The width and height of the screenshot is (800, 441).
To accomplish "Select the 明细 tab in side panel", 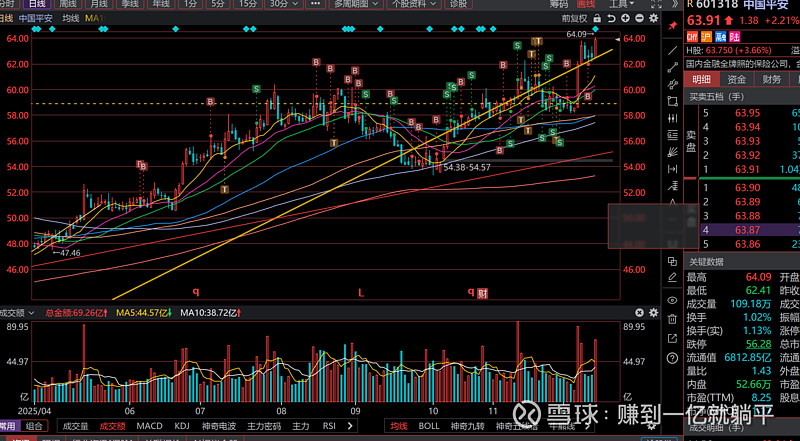I will click(702, 79).
